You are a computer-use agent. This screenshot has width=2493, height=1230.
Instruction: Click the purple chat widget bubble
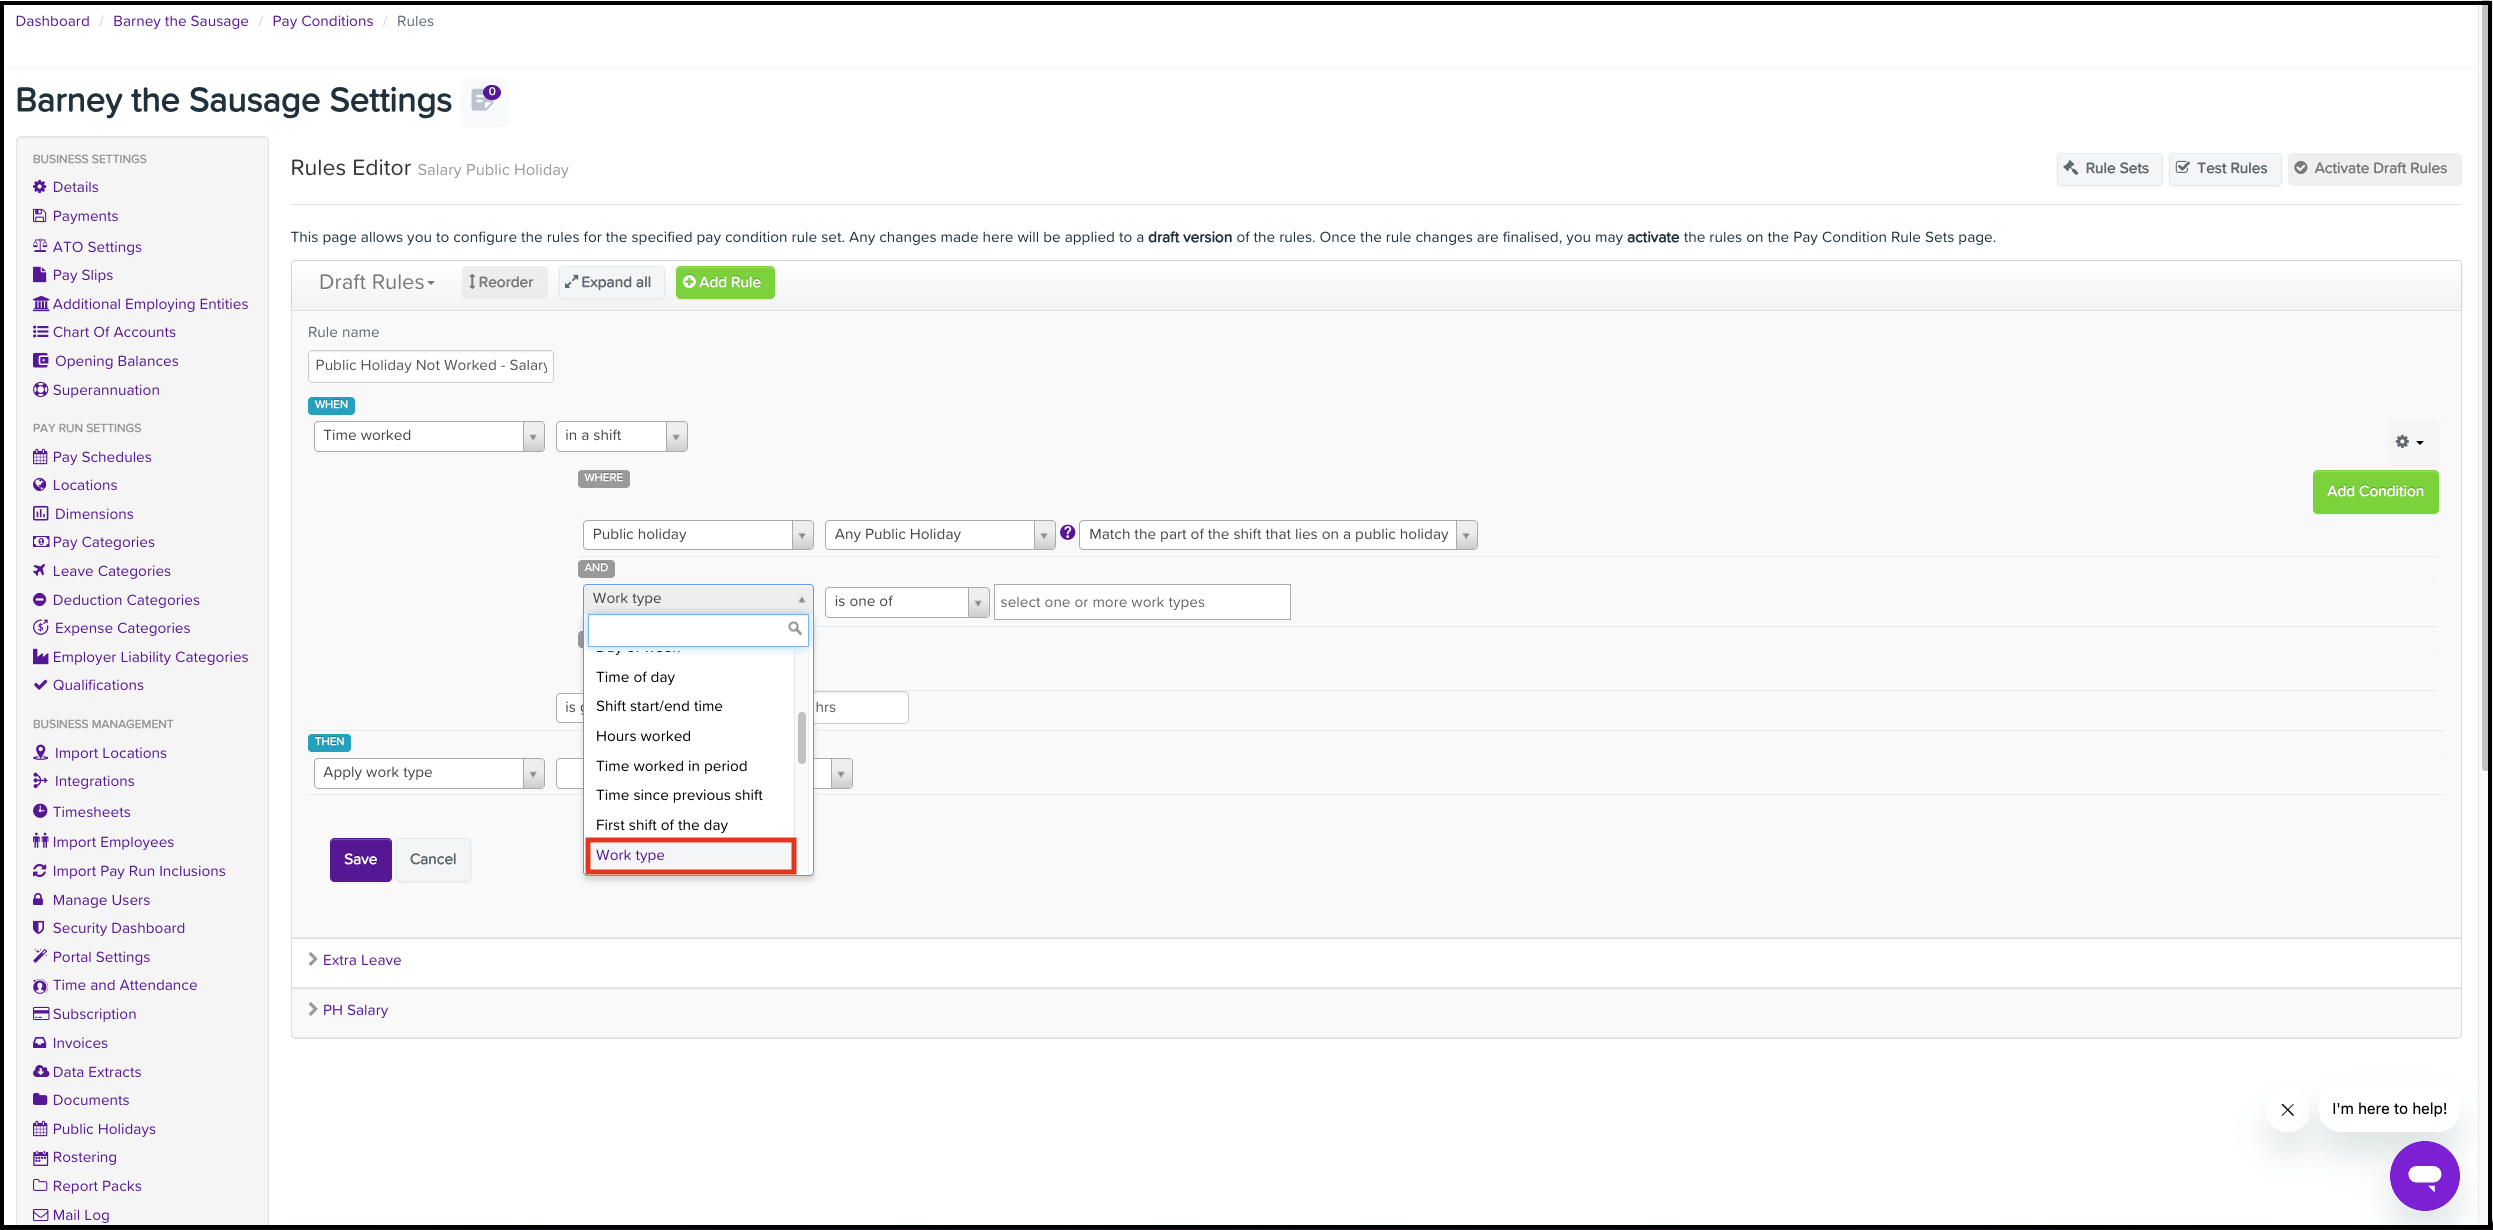[2424, 1175]
